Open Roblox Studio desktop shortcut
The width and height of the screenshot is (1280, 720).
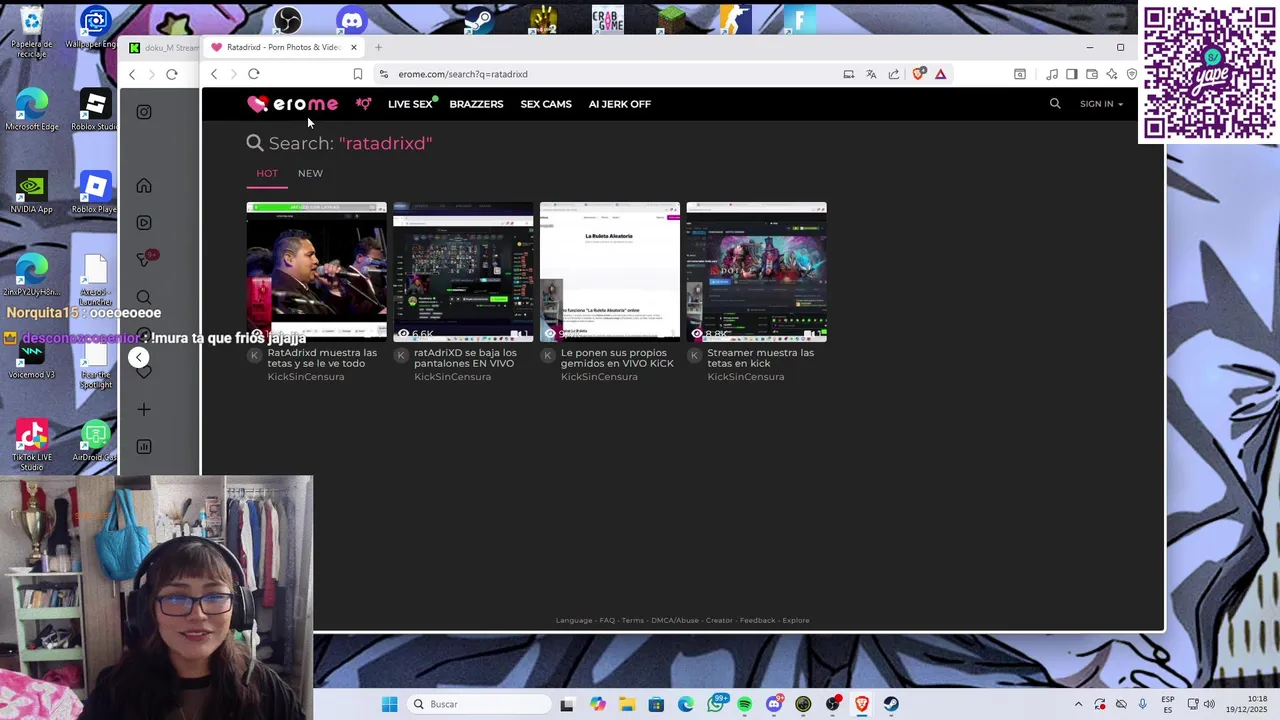point(94,110)
